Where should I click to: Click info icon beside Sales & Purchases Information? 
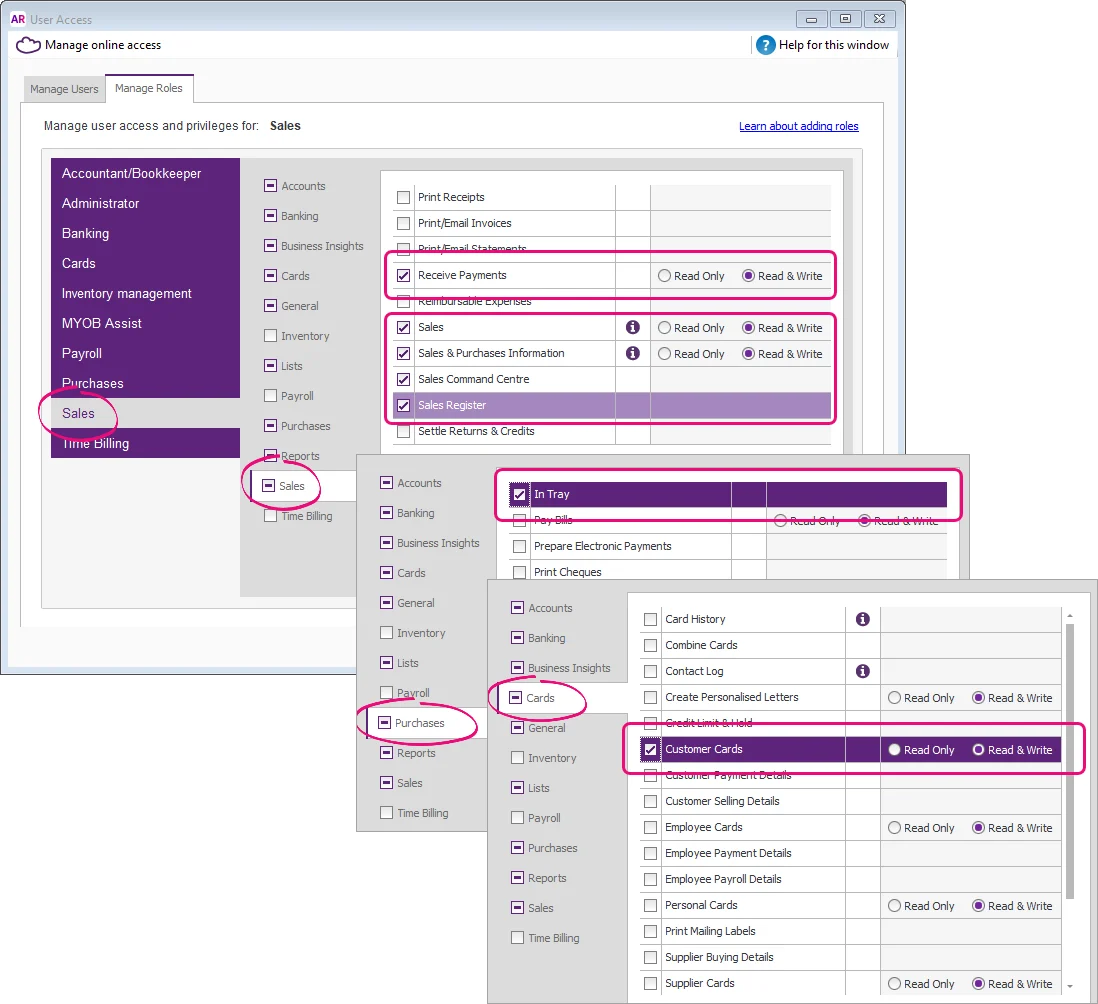tap(632, 353)
